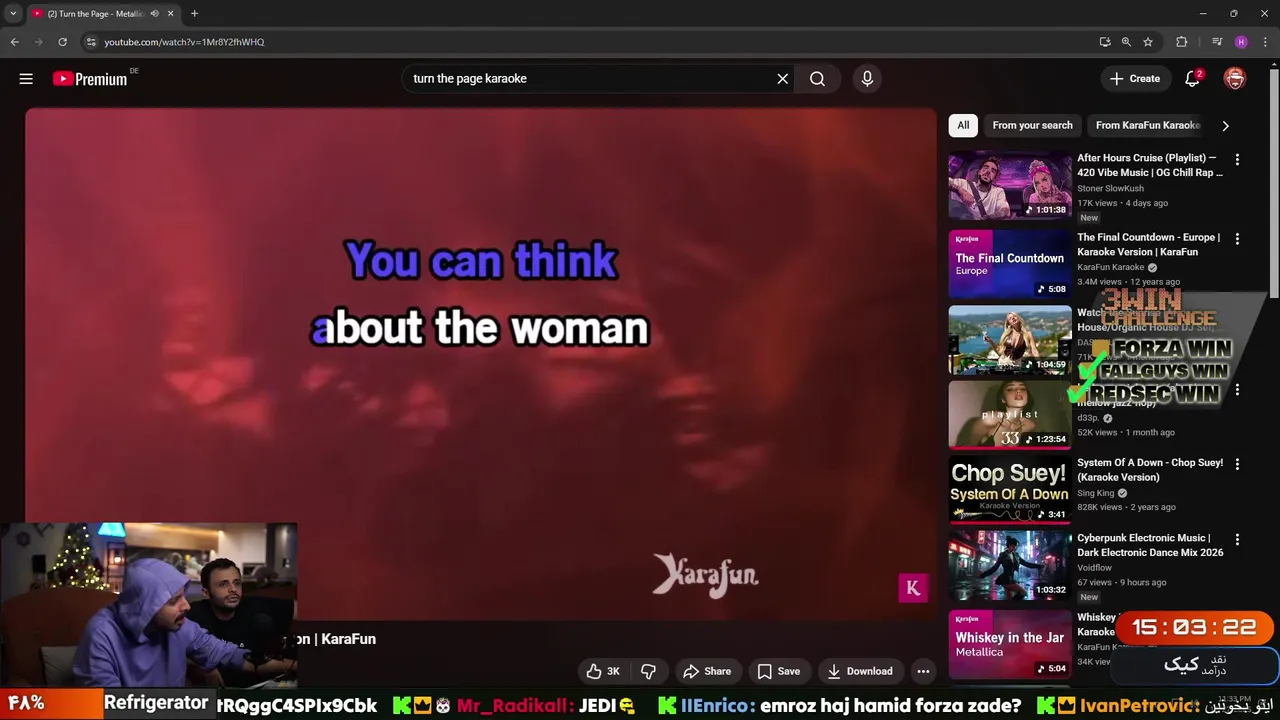Open the YouTube hamburger guide menu

coord(26,79)
